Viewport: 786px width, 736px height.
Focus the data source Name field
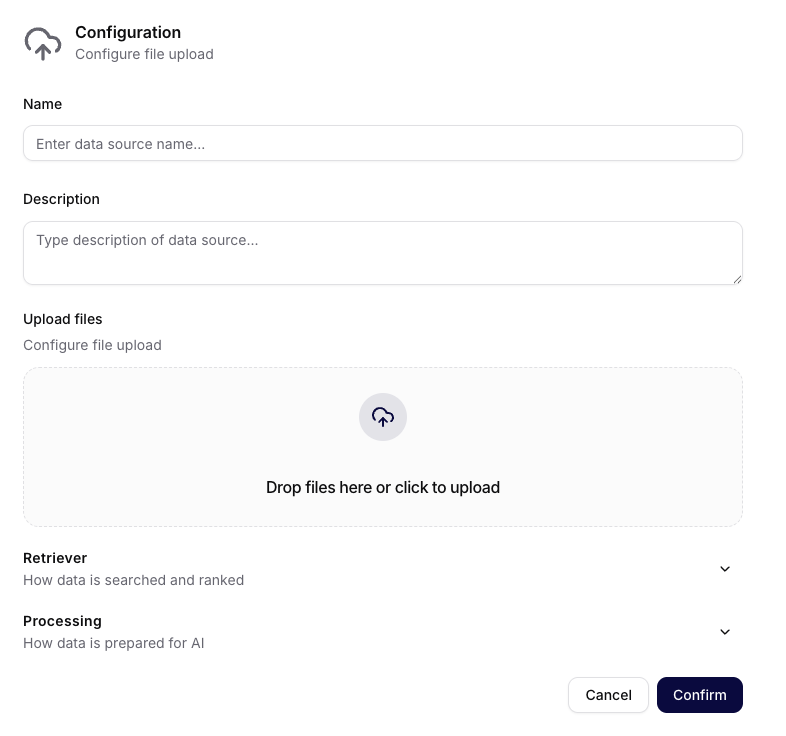click(382, 143)
